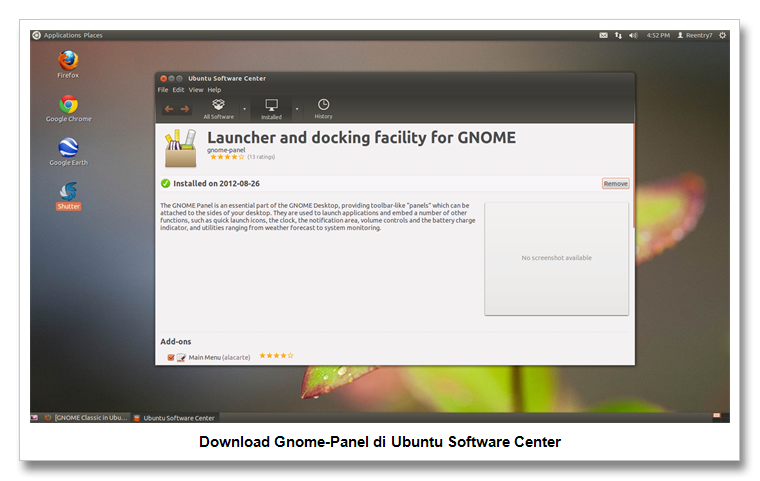Click show desktop icon in bottom panel
The width and height of the screenshot is (760, 481).
tap(34, 417)
